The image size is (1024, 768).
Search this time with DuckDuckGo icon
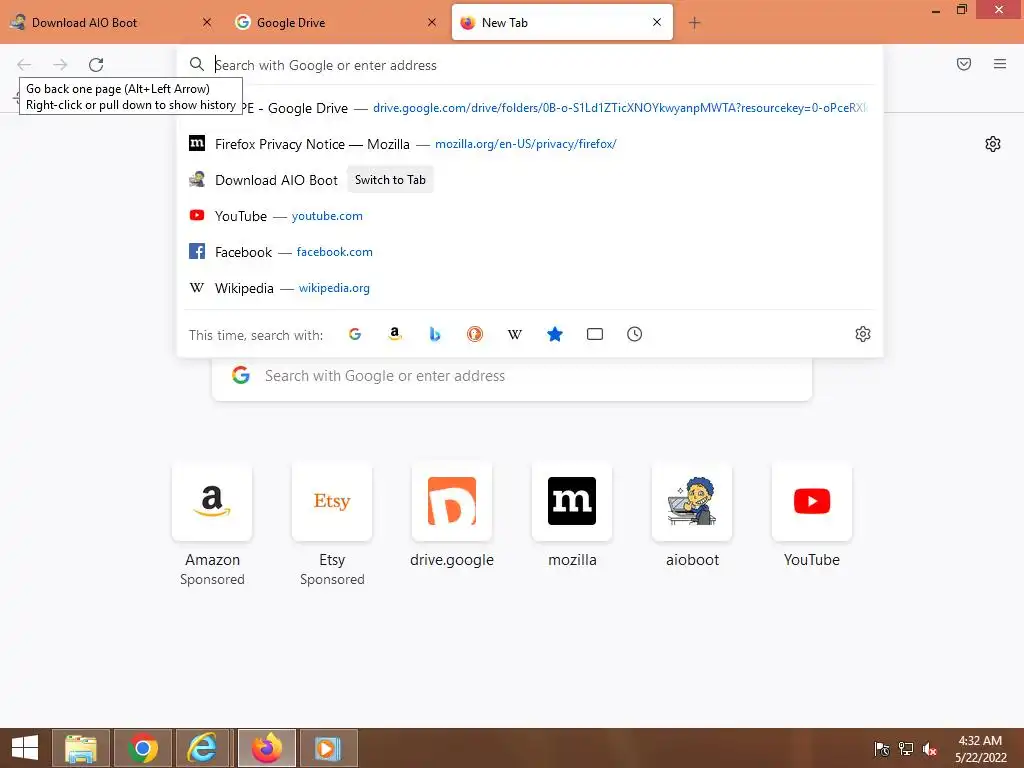(x=475, y=334)
